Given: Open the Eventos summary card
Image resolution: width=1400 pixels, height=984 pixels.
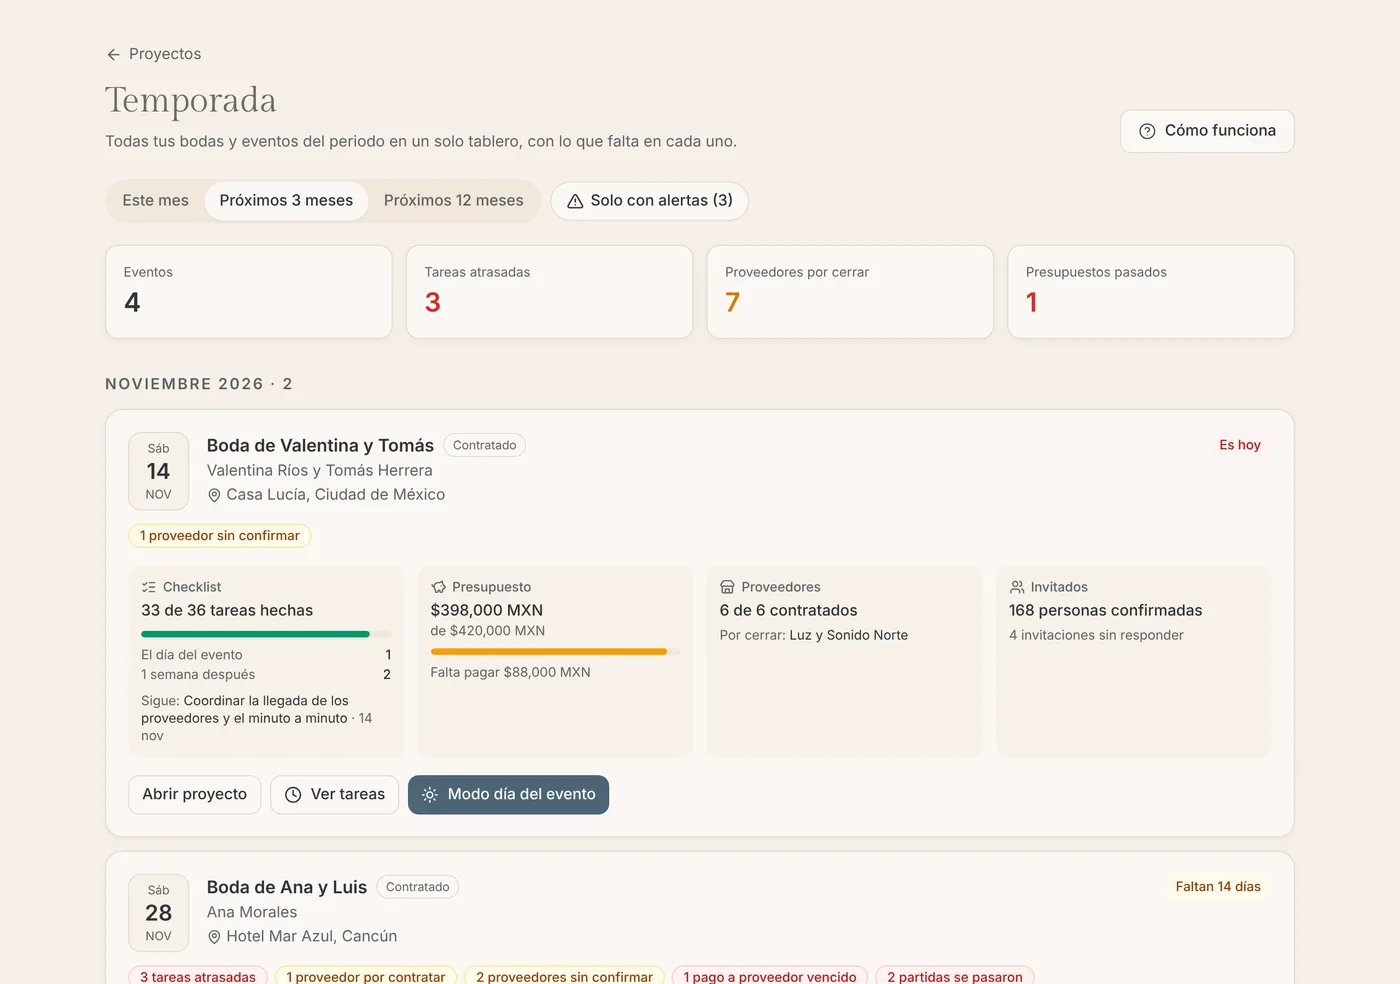Looking at the screenshot, I should click(x=249, y=292).
